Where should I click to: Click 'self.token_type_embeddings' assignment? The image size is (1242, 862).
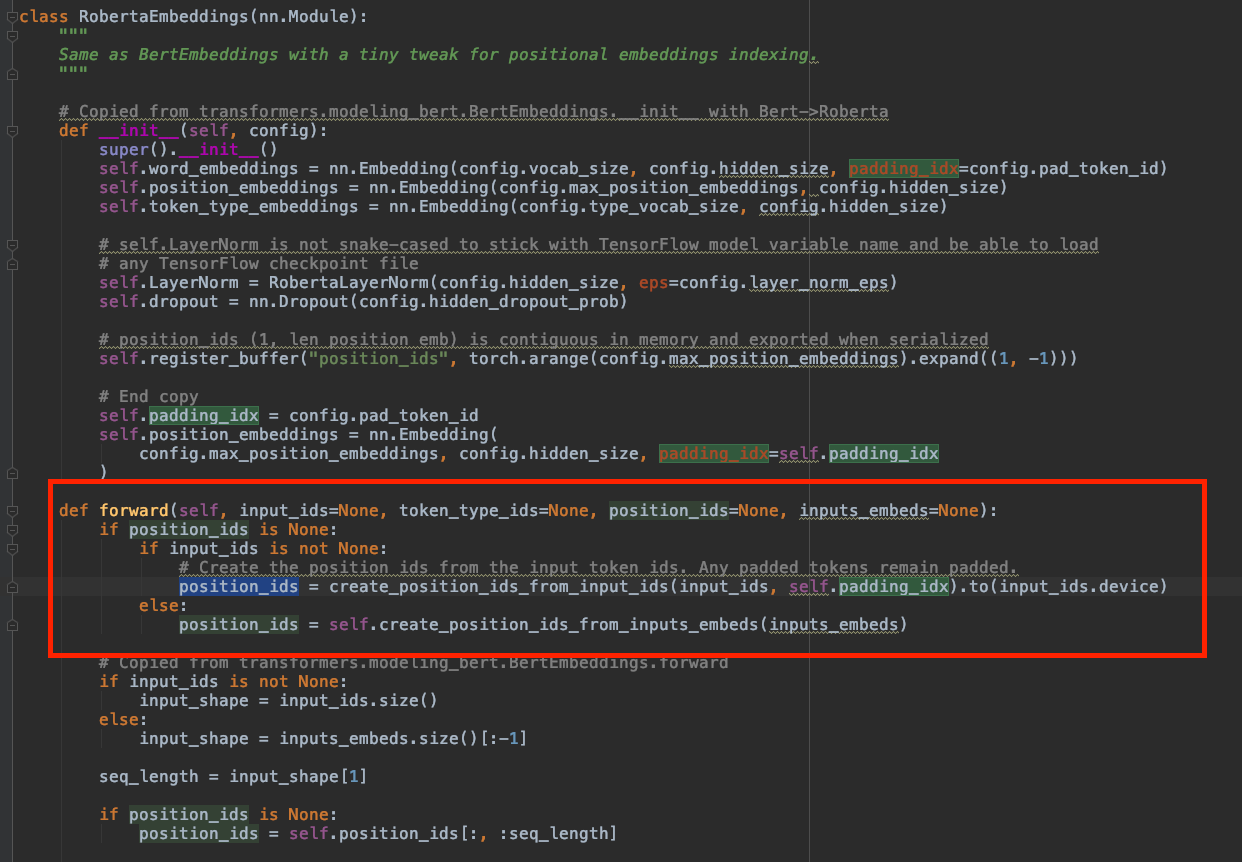pyautogui.click(x=228, y=207)
